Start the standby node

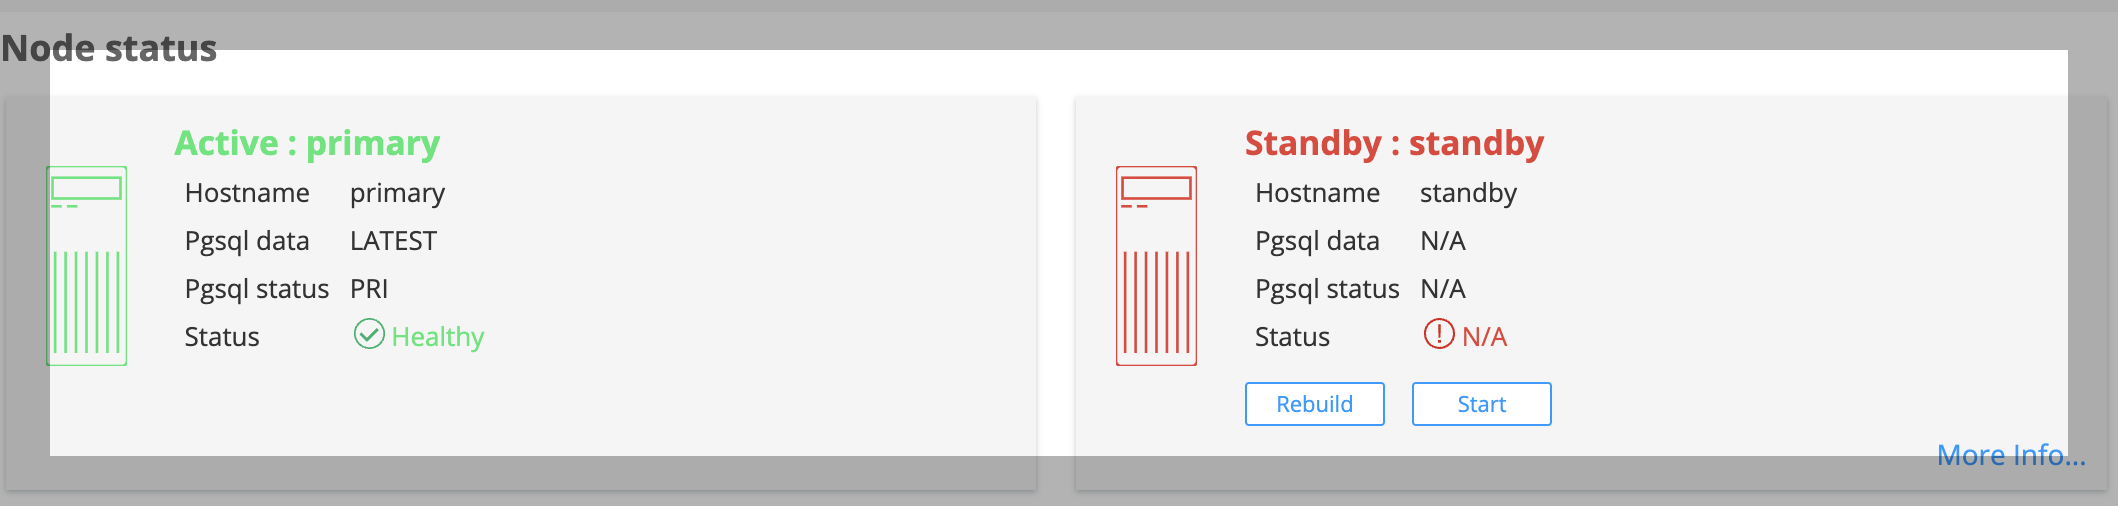tap(1482, 404)
